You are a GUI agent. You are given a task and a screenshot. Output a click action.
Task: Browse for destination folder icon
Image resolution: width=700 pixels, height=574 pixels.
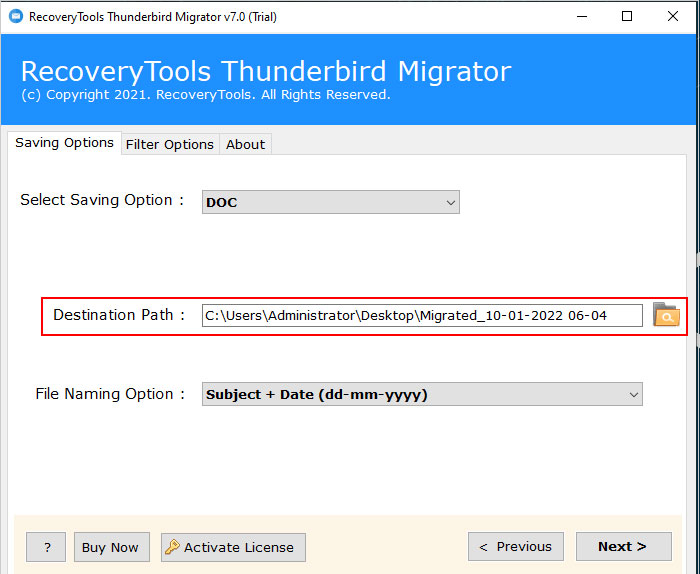[x=666, y=315]
